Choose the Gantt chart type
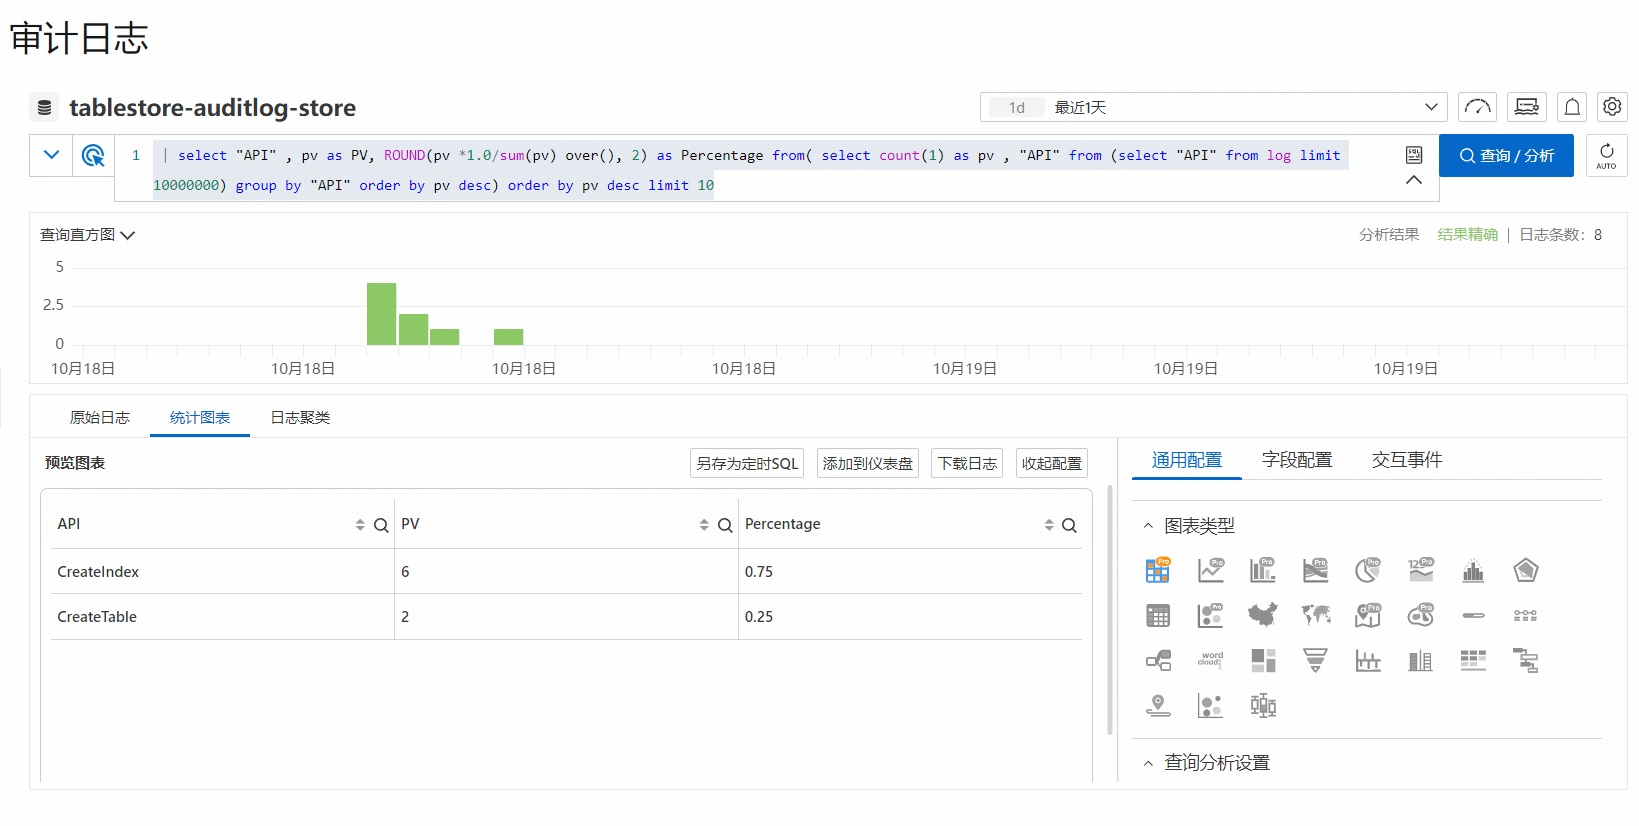The width and height of the screenshot is (1639, 826). pyautogui.click(x=1525, y=660)
